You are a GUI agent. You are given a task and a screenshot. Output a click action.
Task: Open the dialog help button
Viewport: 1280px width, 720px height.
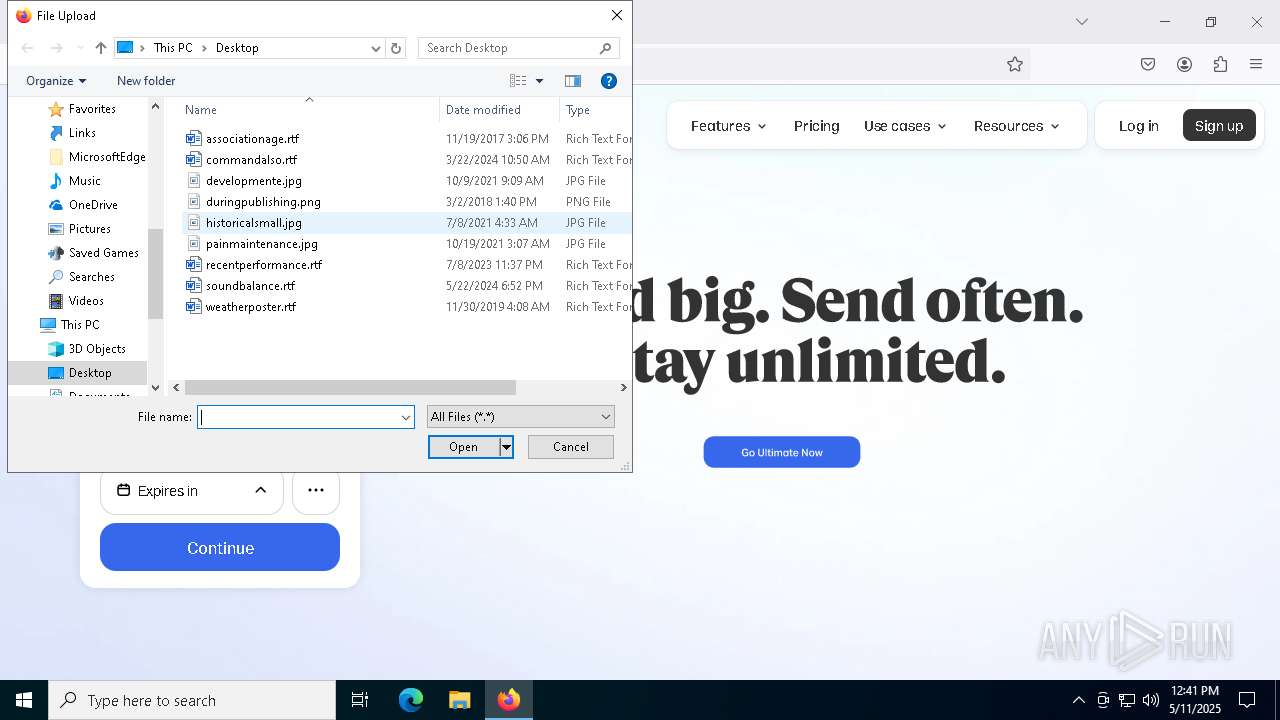pyautogui.click(x=608, y=81)
